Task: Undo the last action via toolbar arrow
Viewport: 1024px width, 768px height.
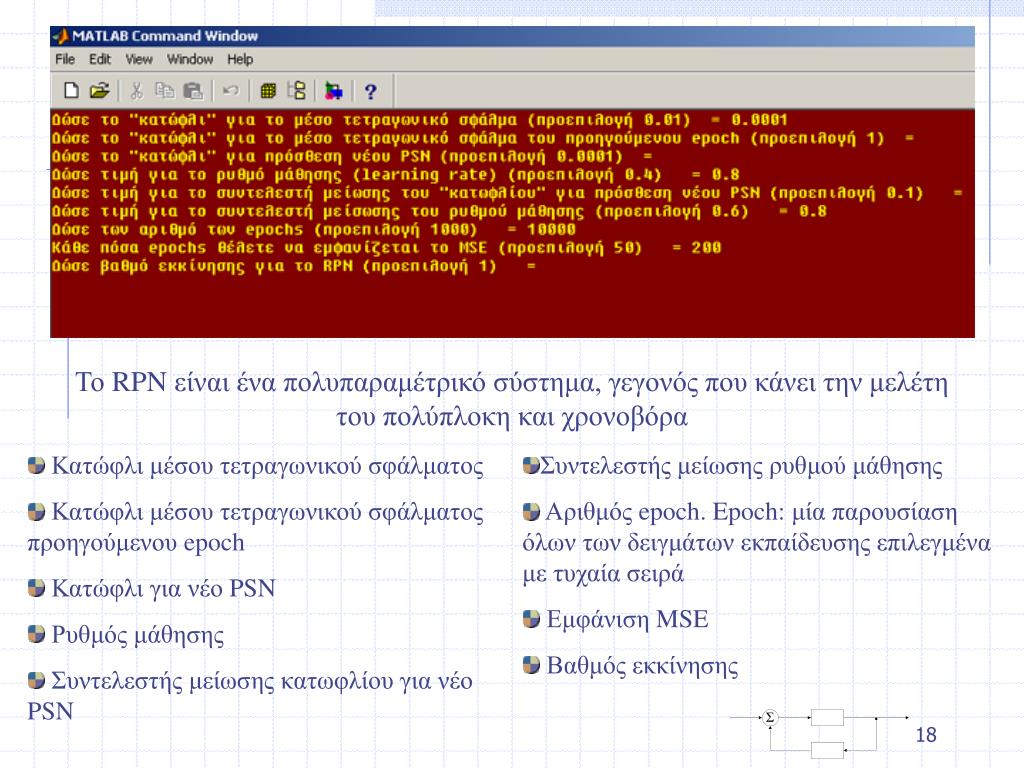Action: pyautogui.click(x=231, y=91)
